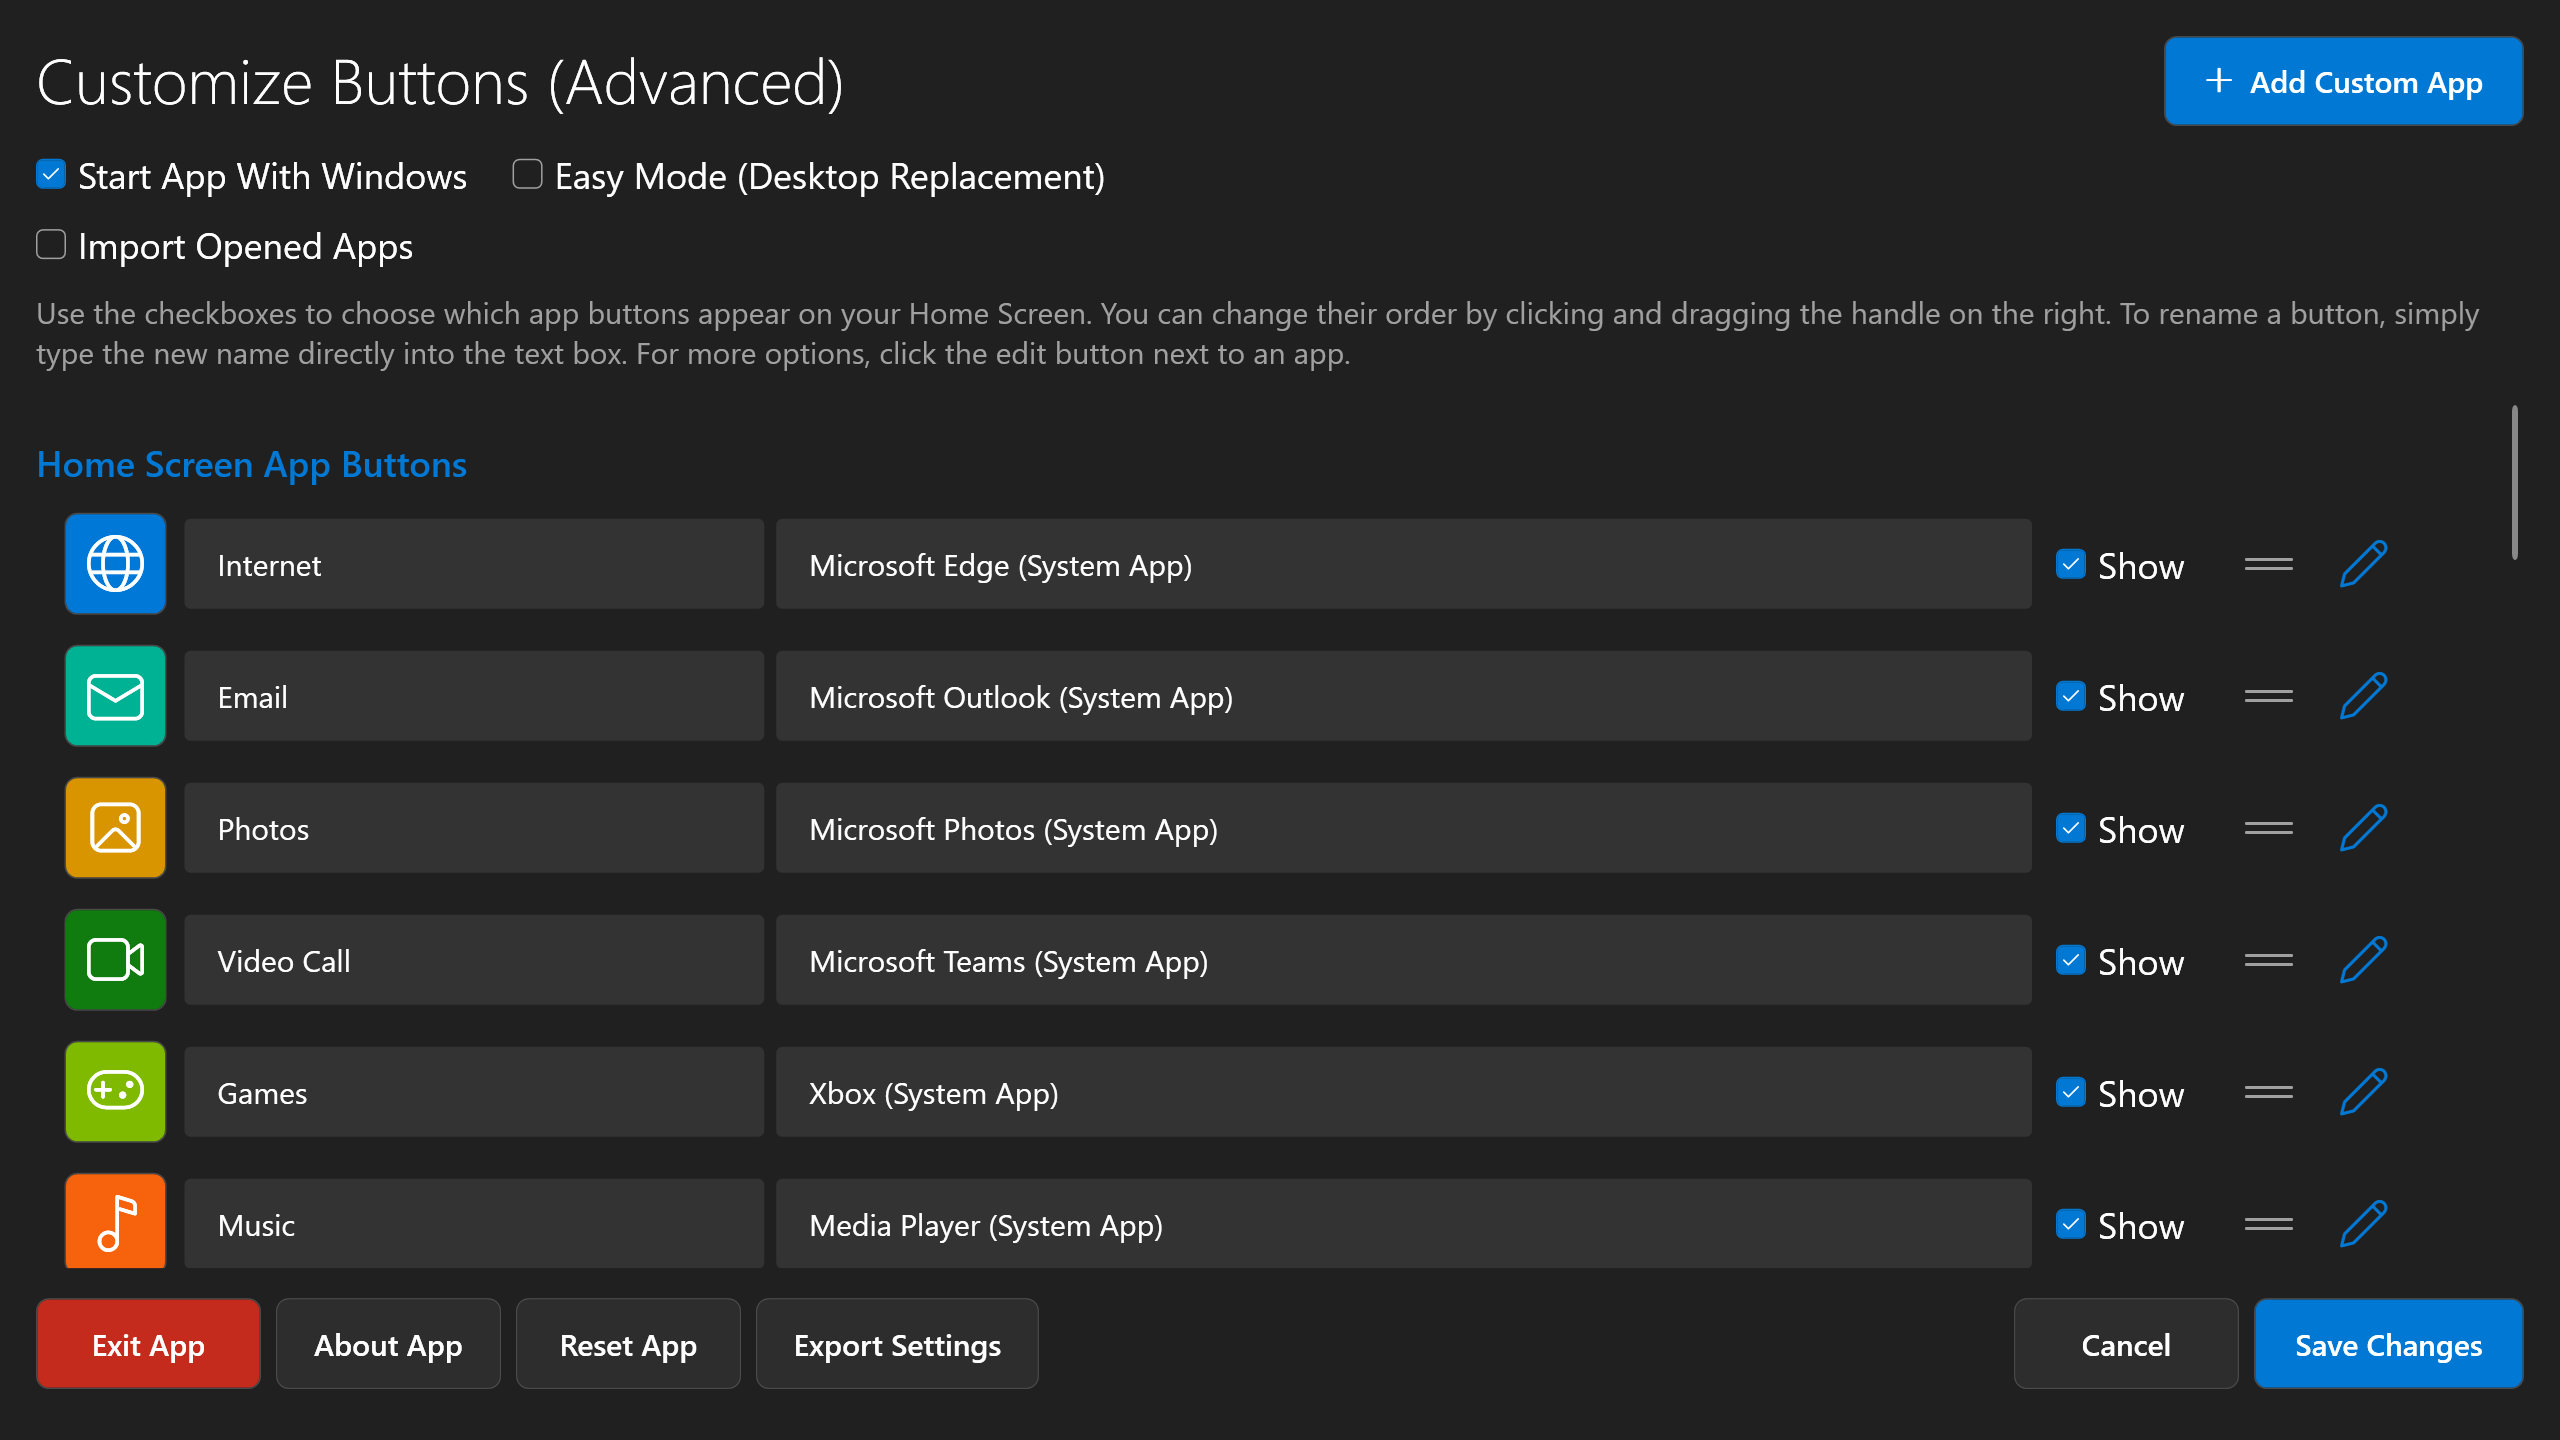Uncheck Show for the Photos button

pyautogui.click(x=2071, y=828)
